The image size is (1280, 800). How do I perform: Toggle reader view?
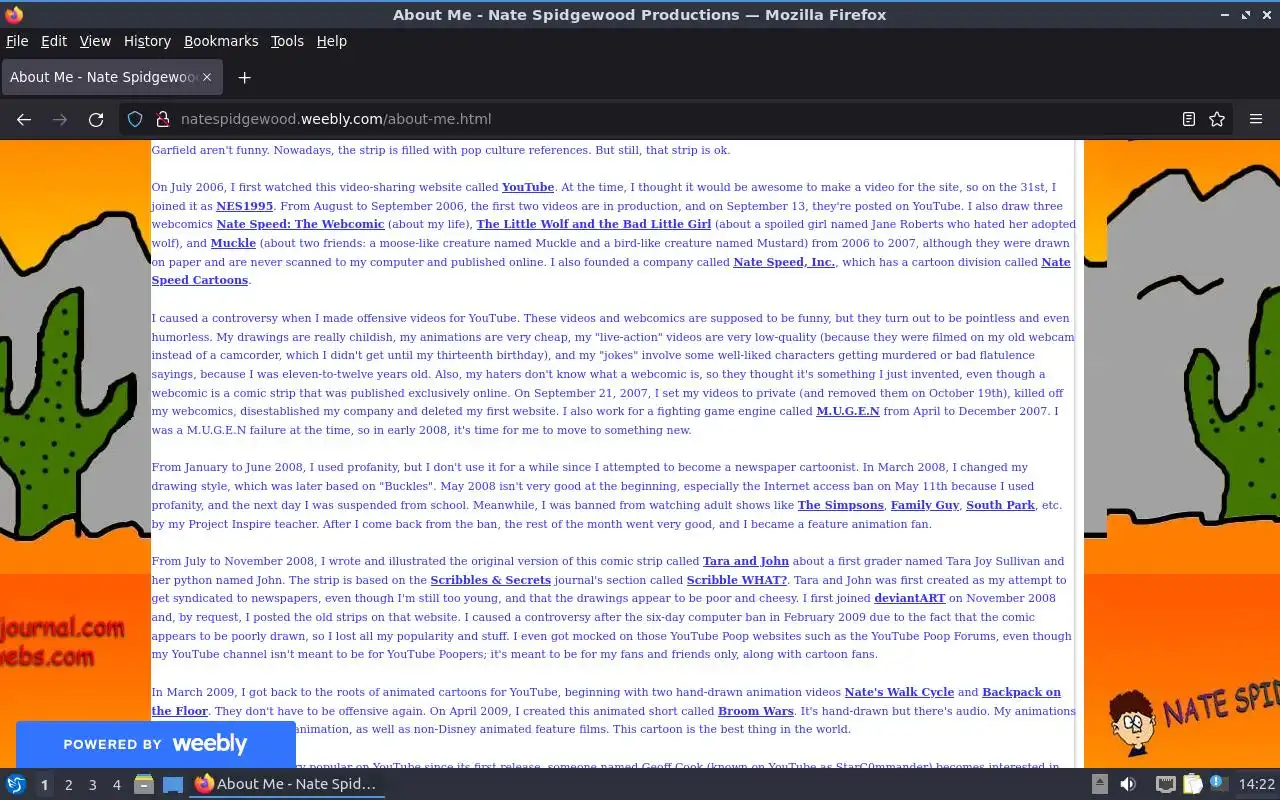click(x=1189, y=119)
